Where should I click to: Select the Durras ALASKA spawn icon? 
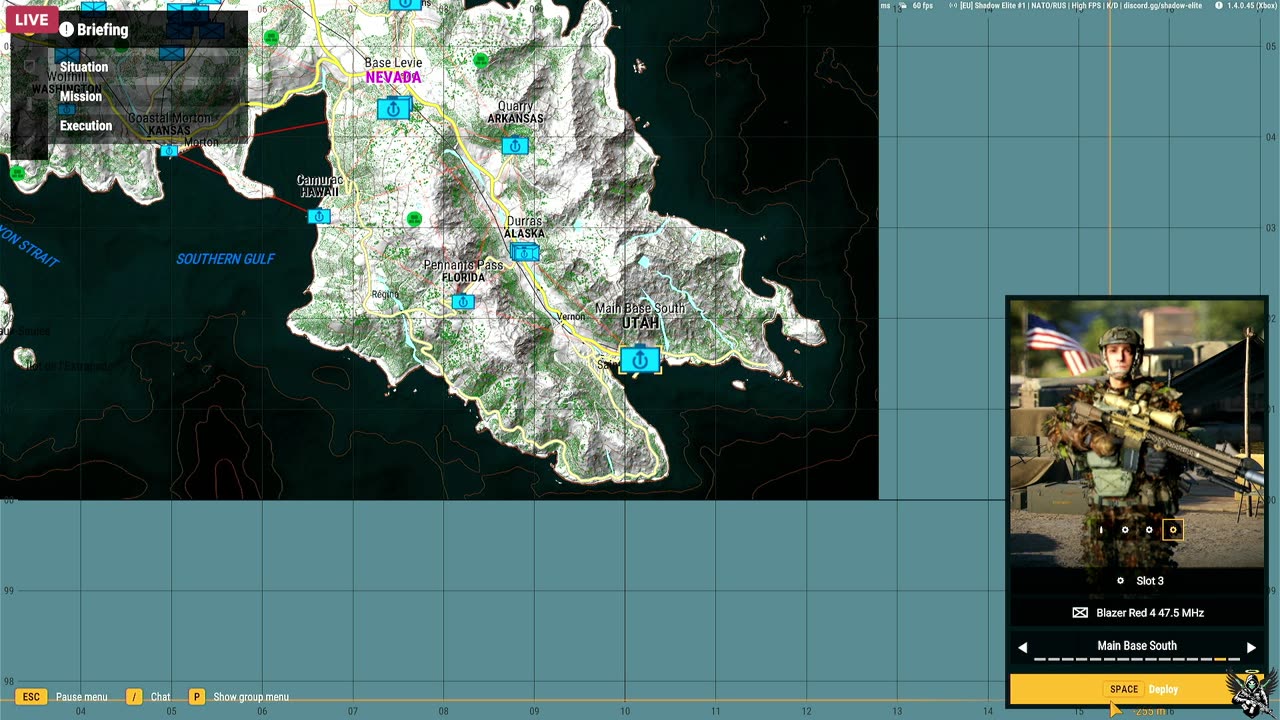pyautogui.click(x=525, y=252)
